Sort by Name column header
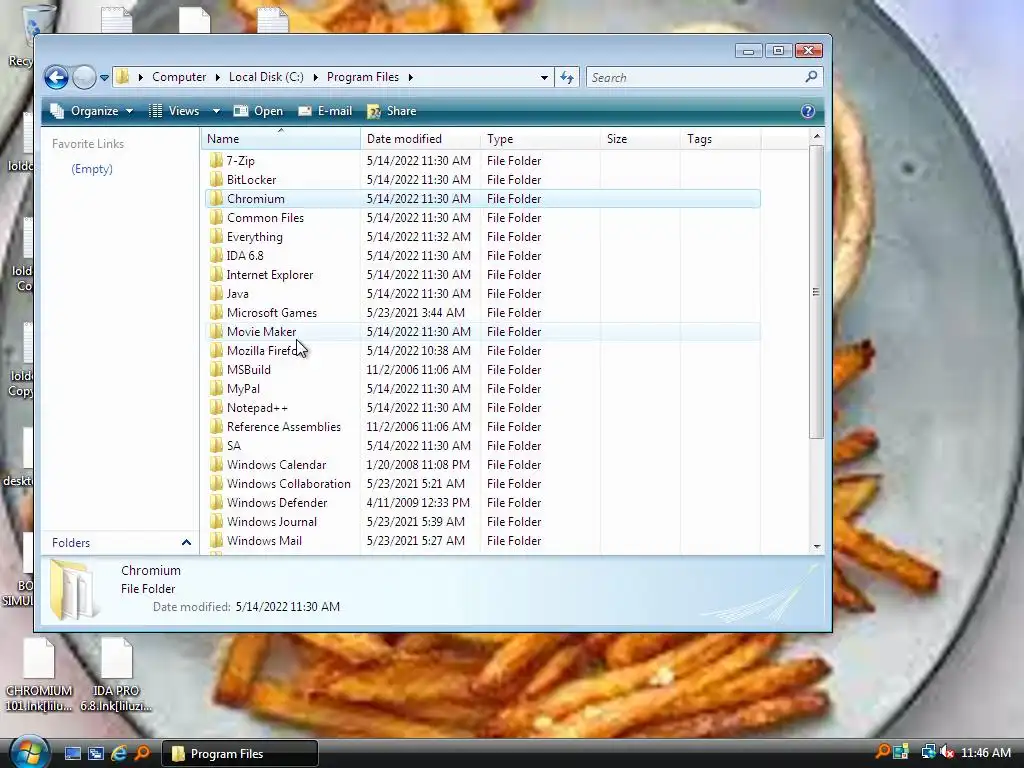 point(281,138)
